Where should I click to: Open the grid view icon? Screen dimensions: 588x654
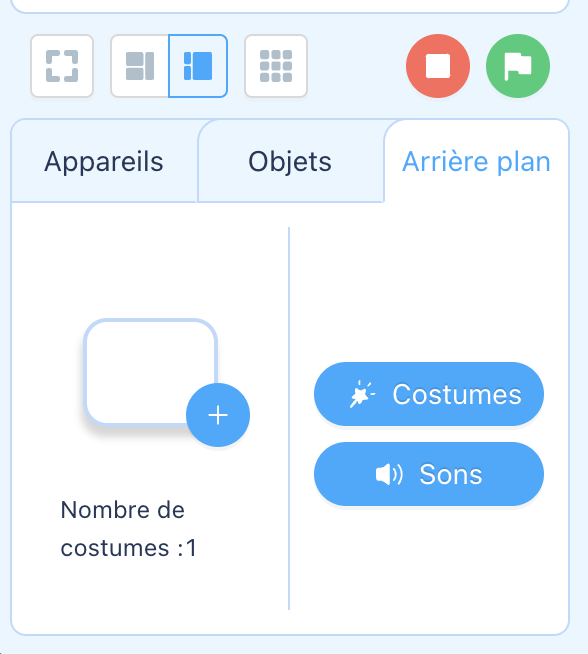pyautogui.click(x=276, y=66)
